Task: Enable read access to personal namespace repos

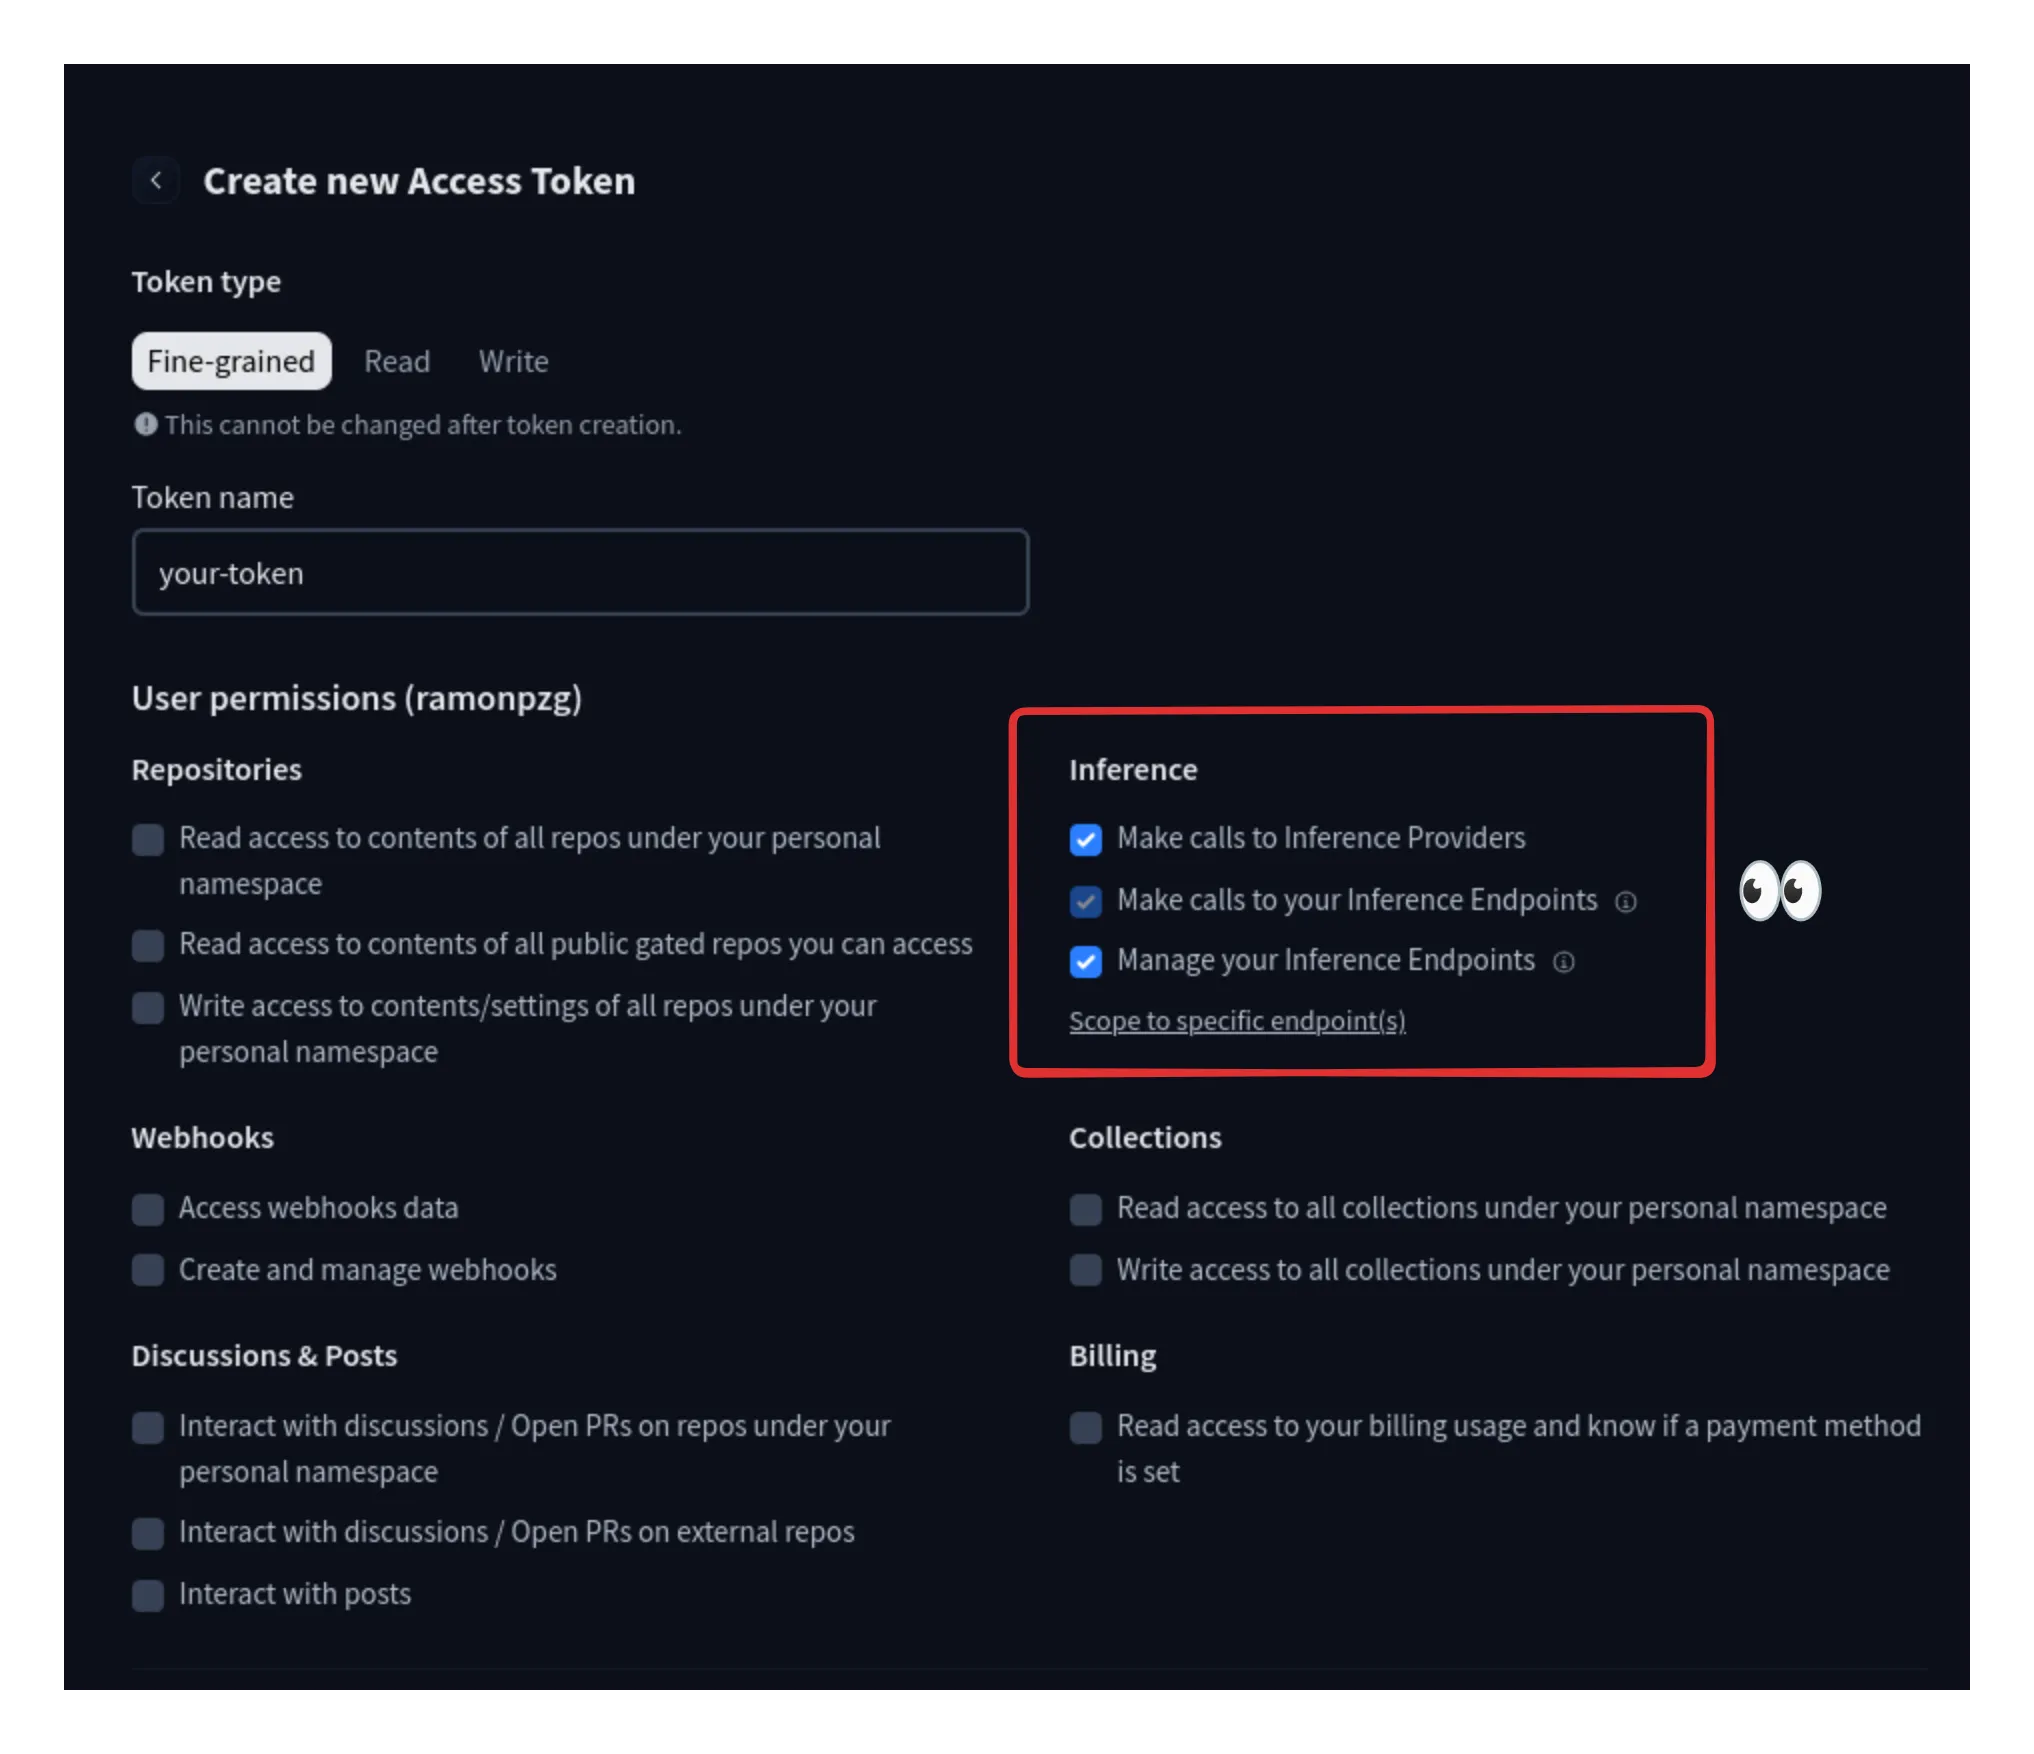Action: (x=148, y=839)
